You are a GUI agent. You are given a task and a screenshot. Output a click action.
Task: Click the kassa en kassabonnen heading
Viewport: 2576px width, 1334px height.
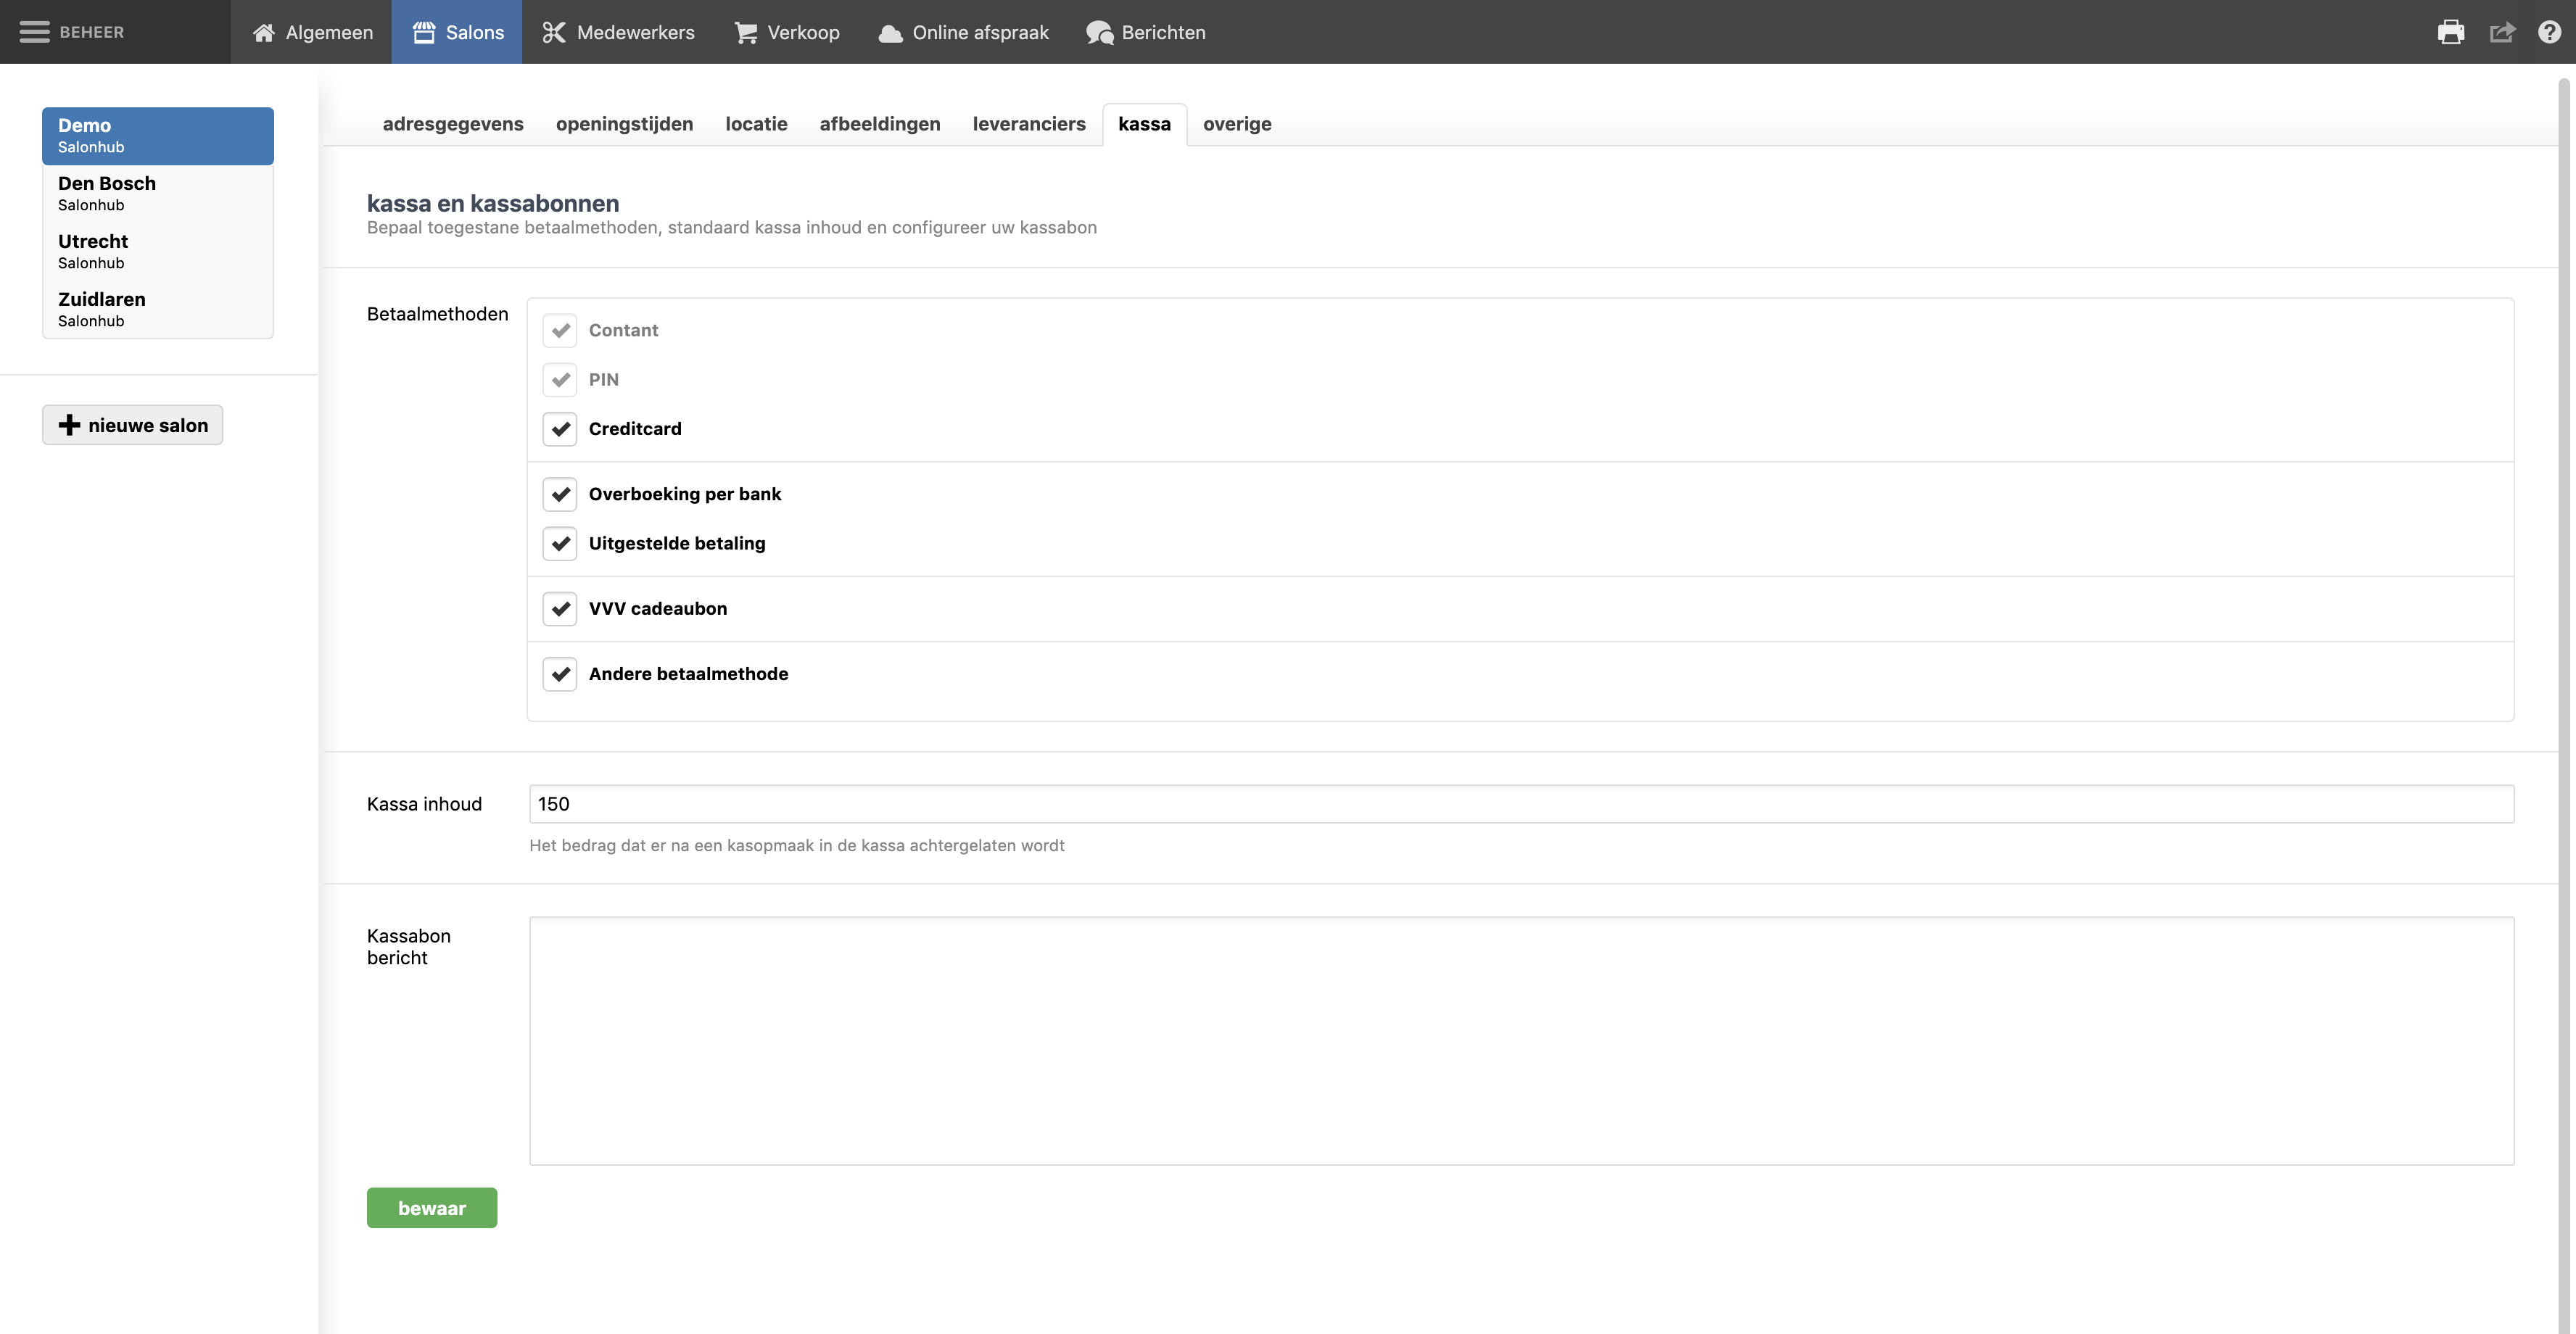click(493, 203)
